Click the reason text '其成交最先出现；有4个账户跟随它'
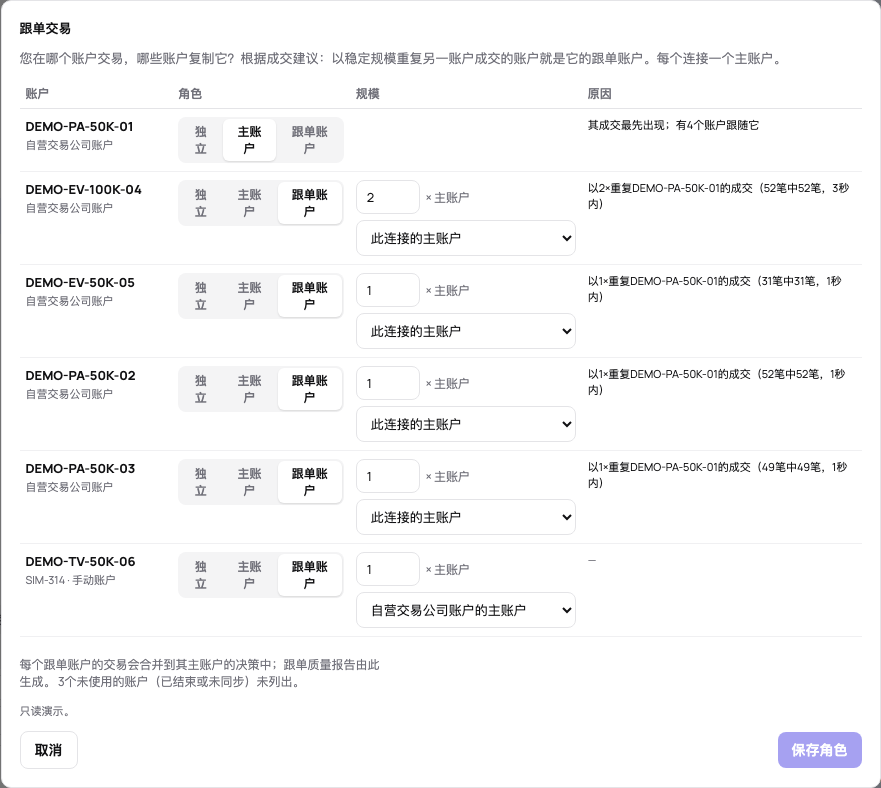 click(673, 125)
